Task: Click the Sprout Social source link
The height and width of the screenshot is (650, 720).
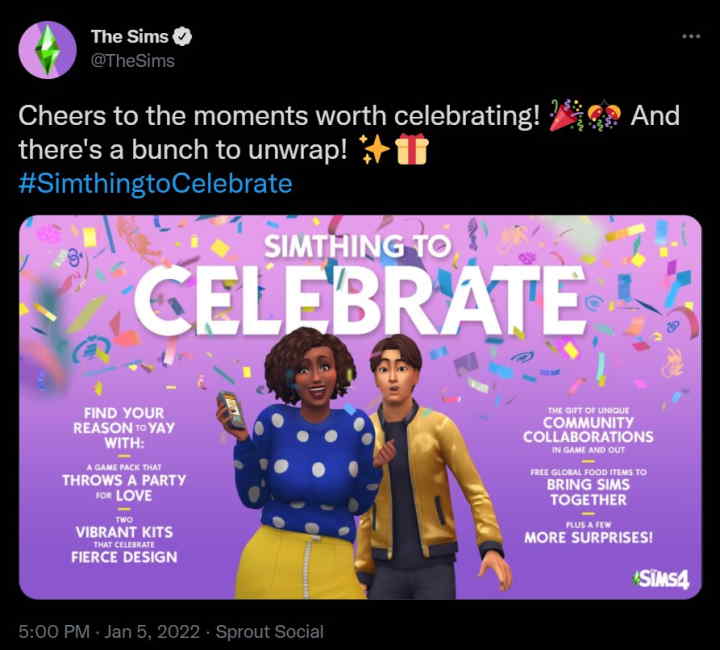Action: click(271, 631)
